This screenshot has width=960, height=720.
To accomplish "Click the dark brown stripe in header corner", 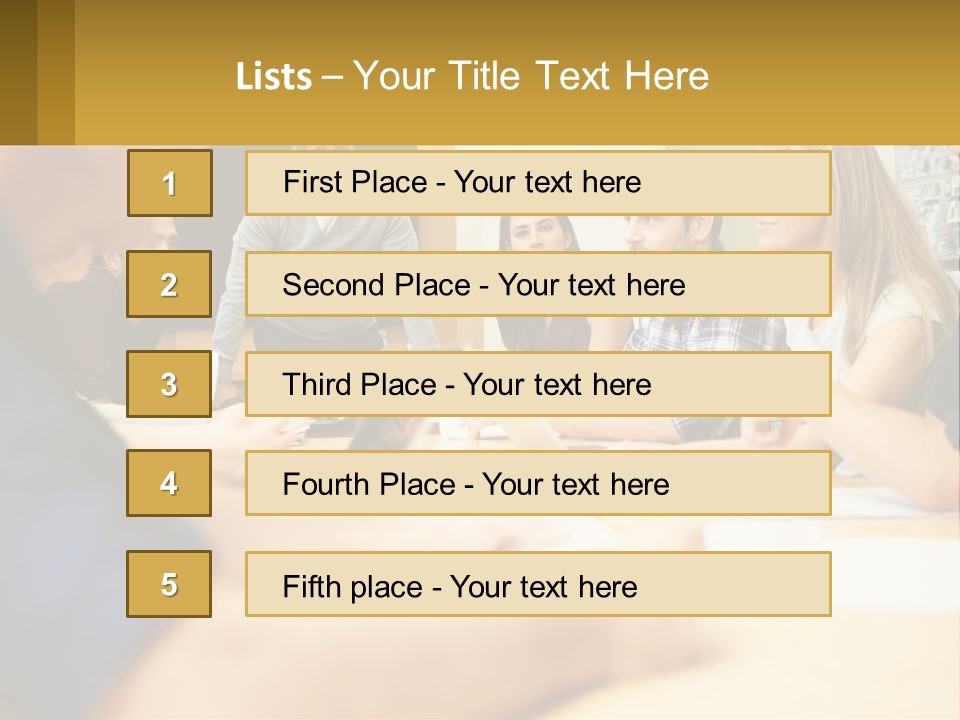I will click(18, 72).
